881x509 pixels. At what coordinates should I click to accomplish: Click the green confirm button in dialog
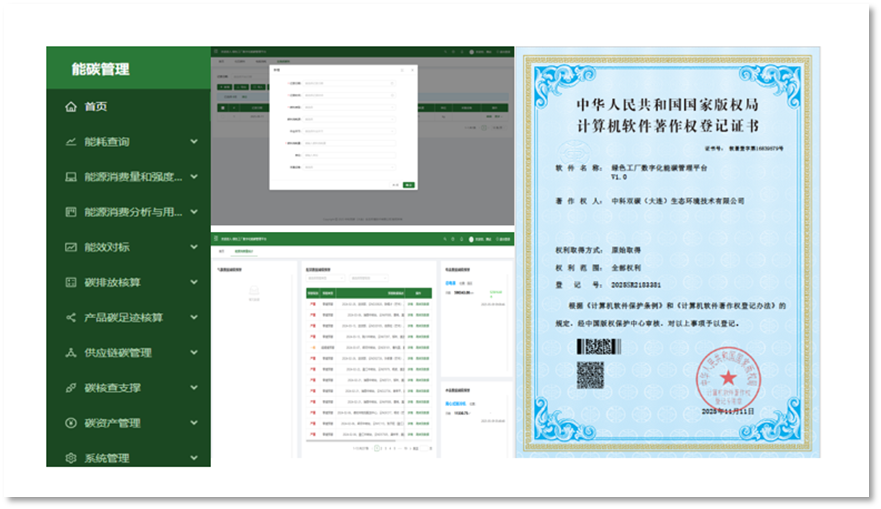(x=409, y=184)
